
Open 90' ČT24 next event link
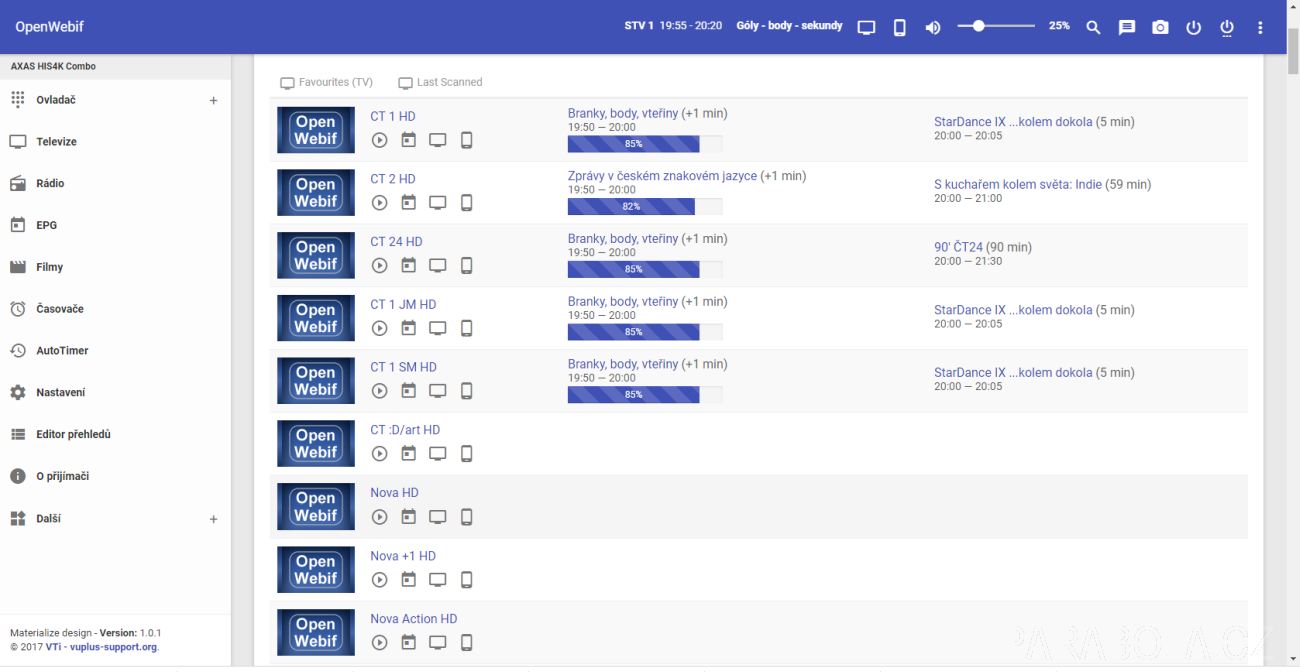958,247
